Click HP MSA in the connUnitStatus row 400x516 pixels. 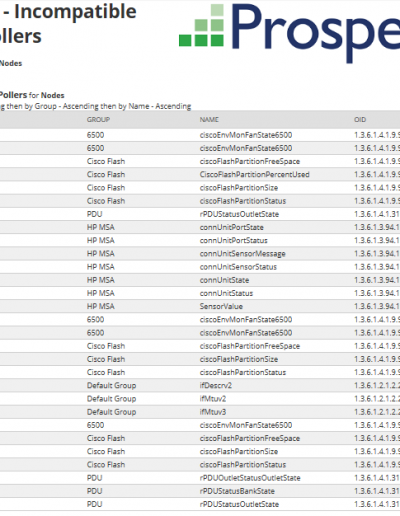click(101, 293)
